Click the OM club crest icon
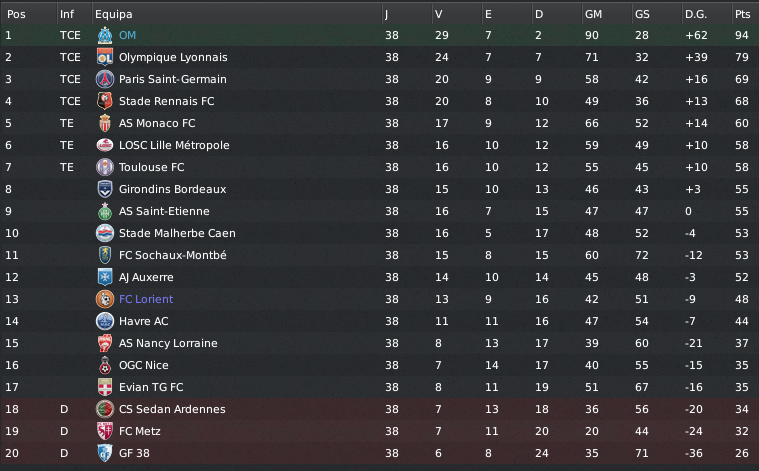The image size is (759, 471). point(104,35)
